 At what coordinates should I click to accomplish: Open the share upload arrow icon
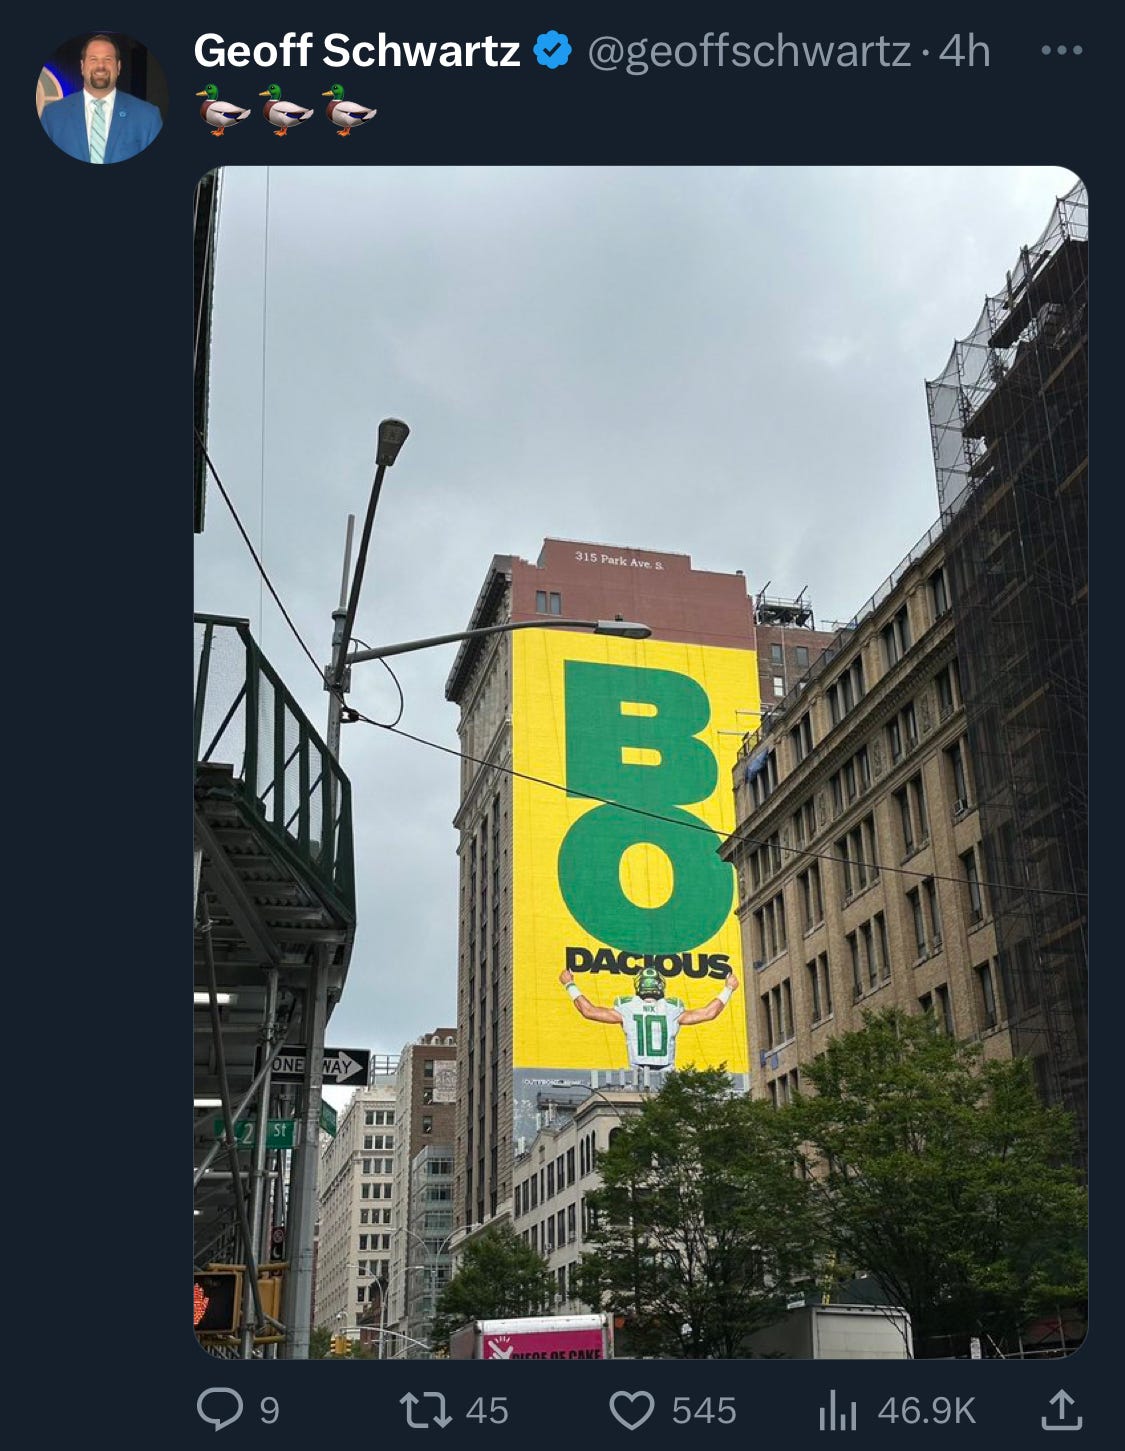1062,1410
